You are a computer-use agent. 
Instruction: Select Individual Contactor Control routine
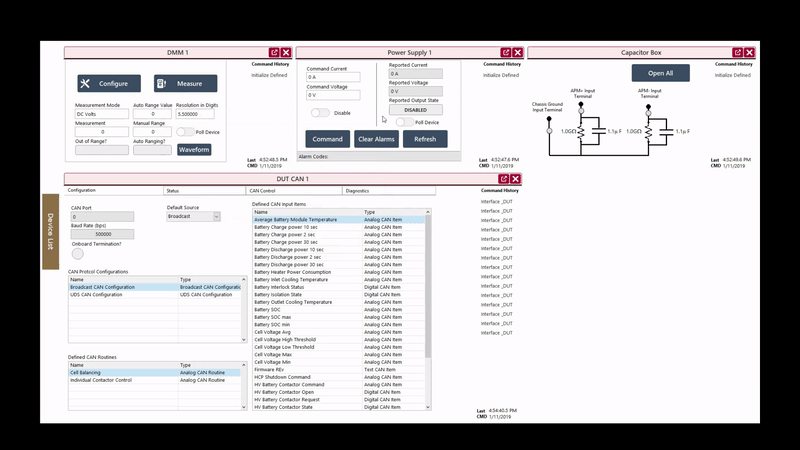tap(155, 380)
